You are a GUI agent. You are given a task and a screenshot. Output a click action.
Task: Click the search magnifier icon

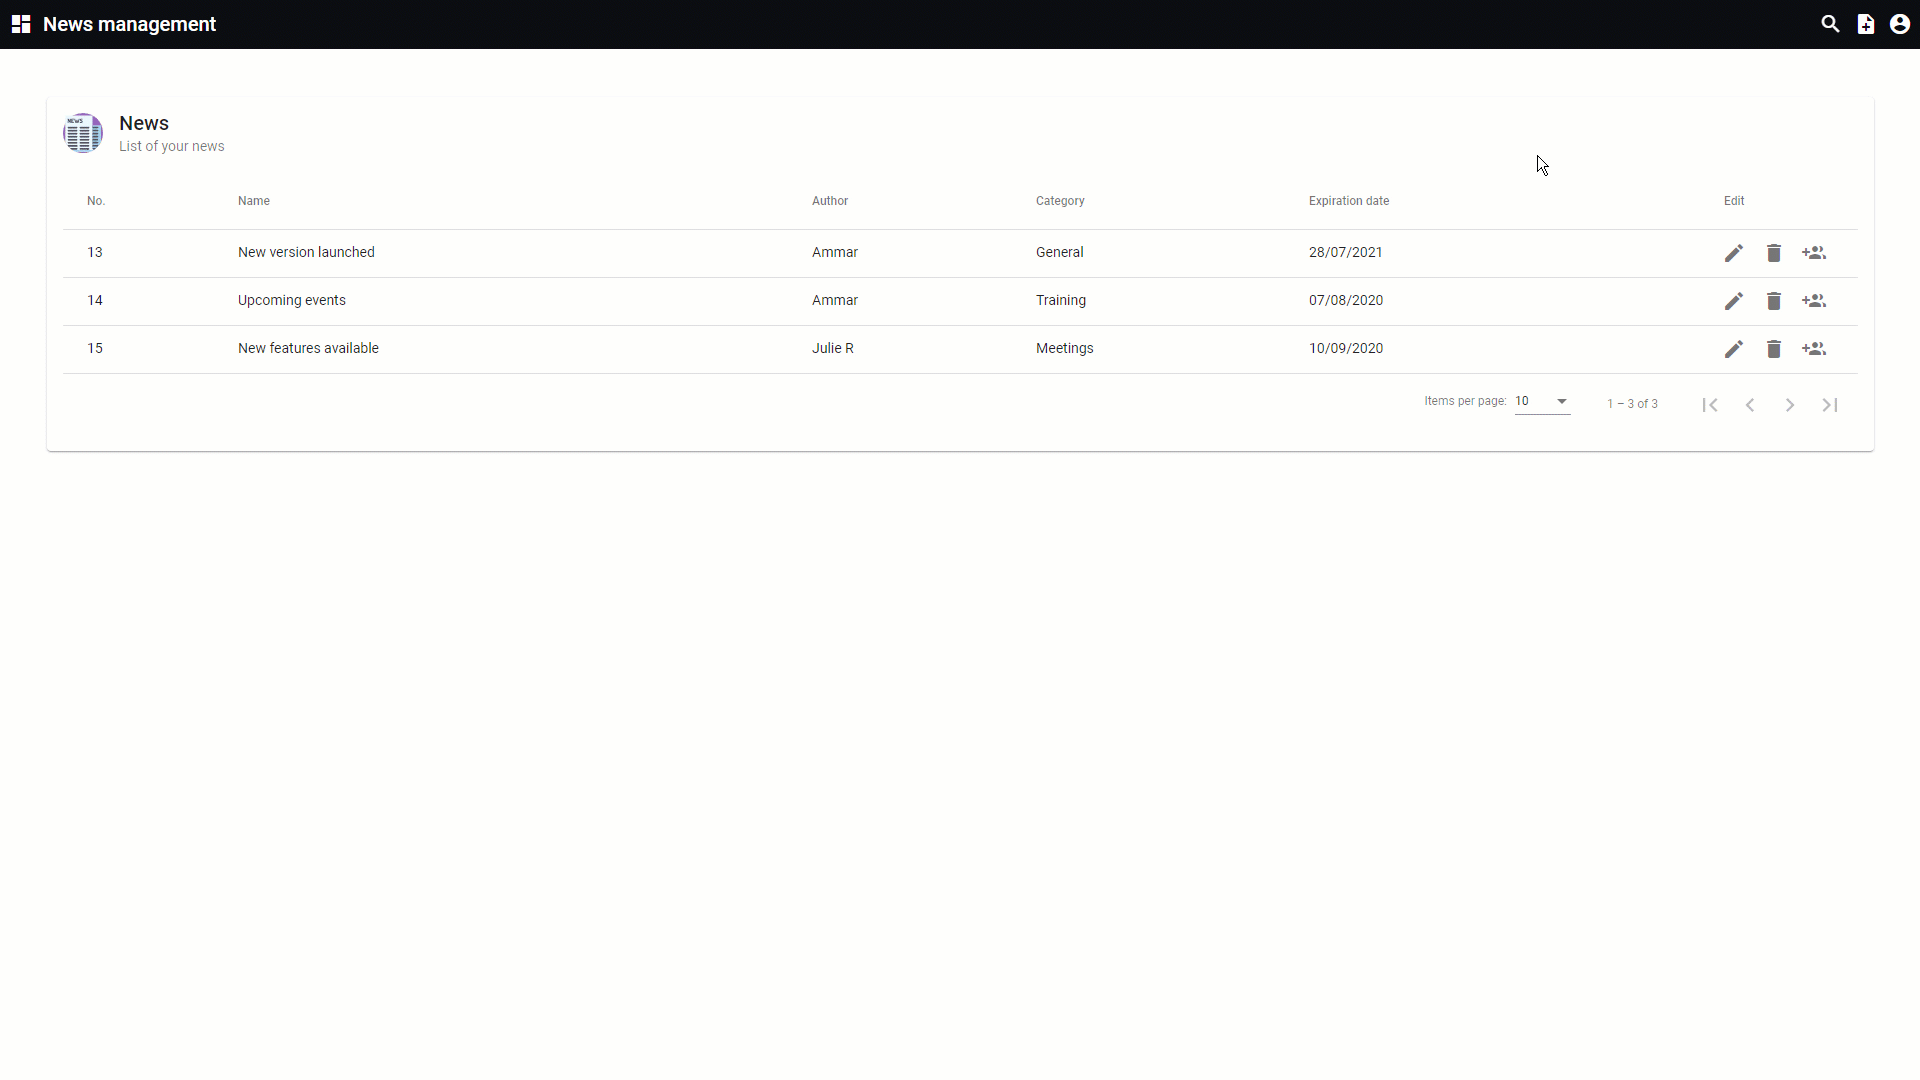click(1830, 24)
